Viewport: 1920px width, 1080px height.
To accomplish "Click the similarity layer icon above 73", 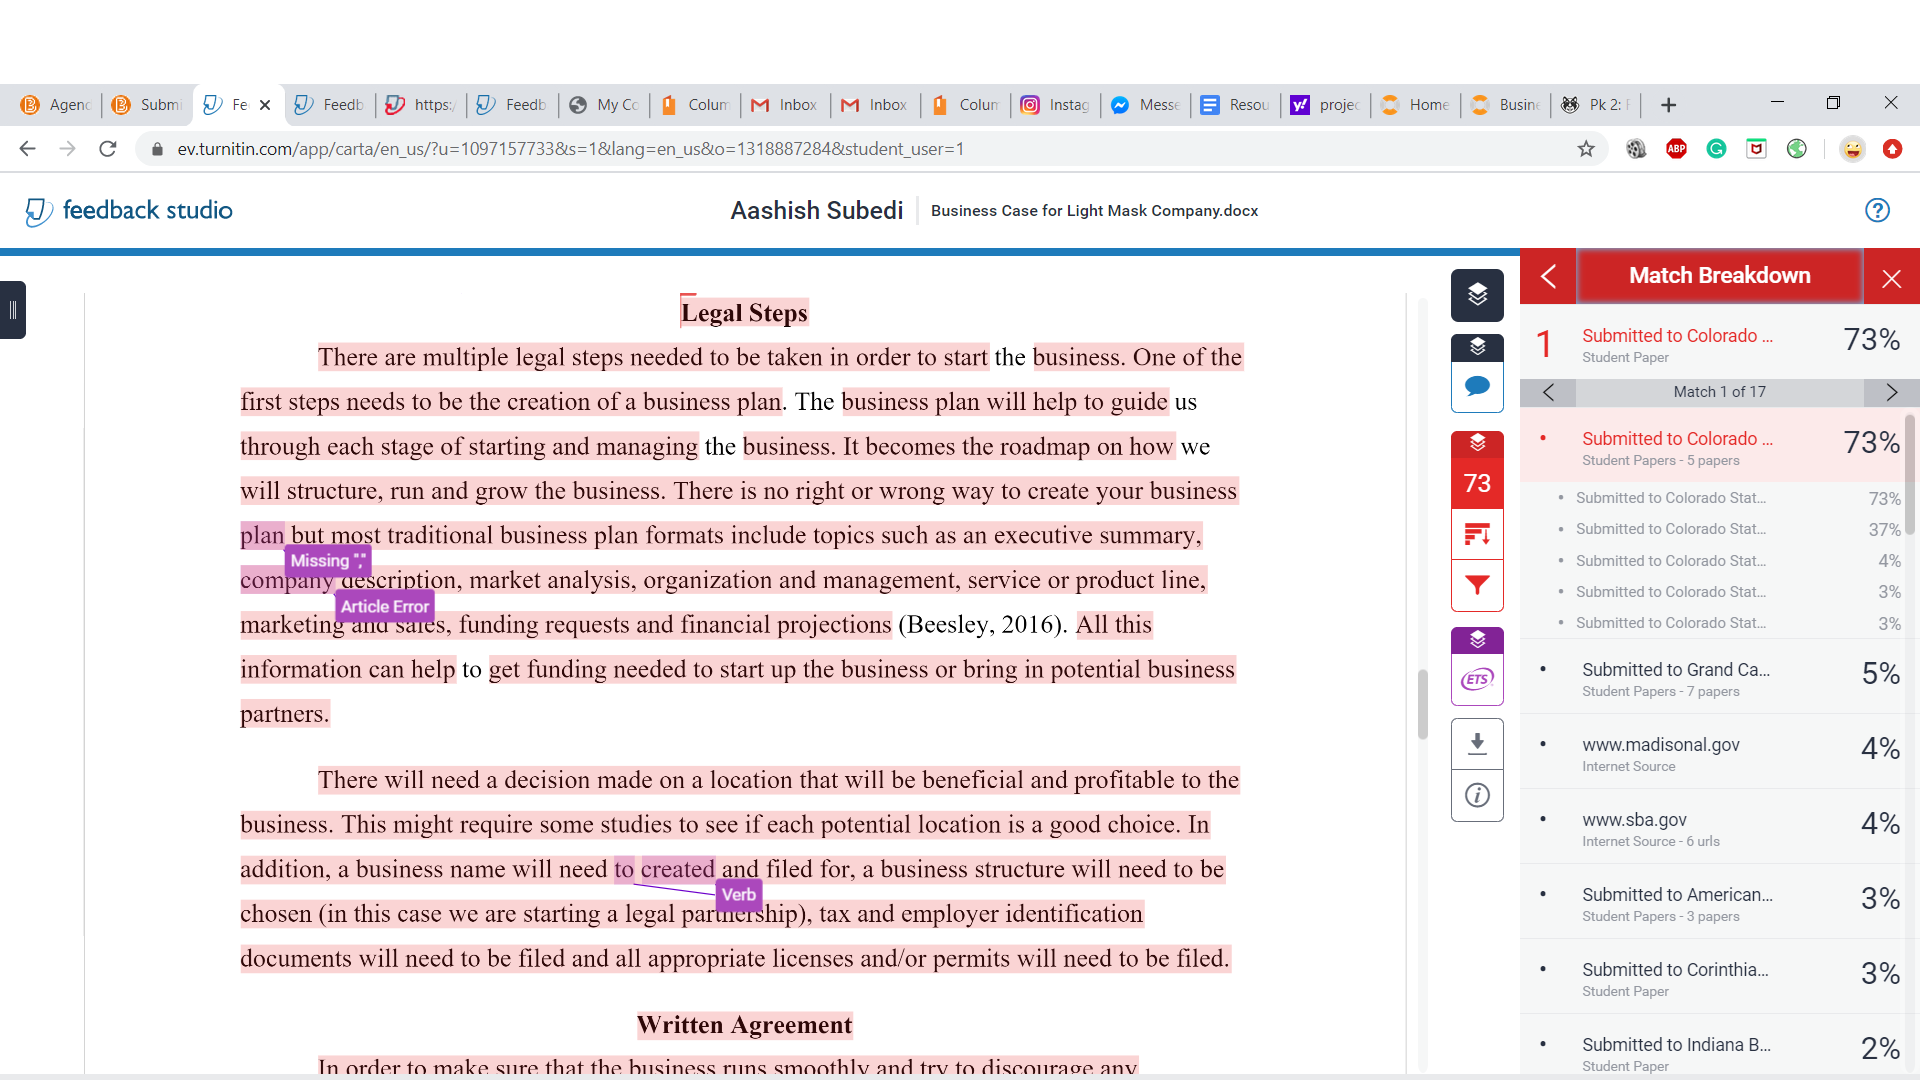I will tap(1477, 443).
